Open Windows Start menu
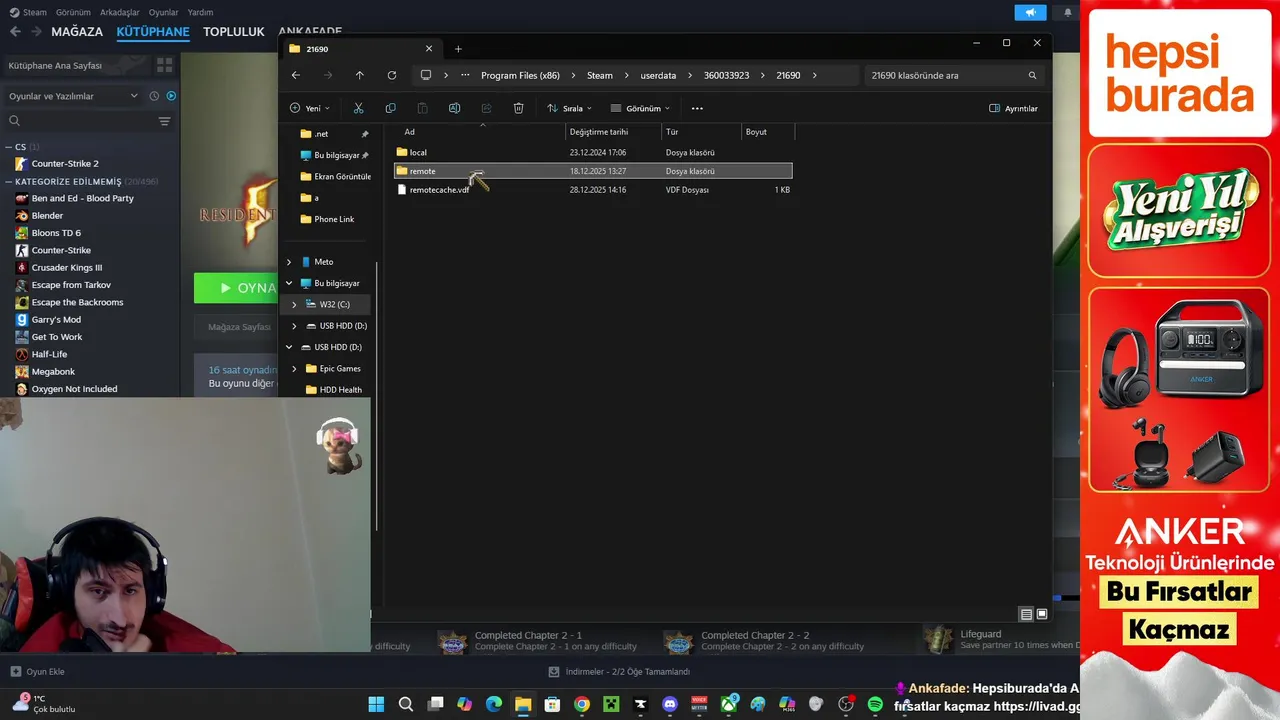Screen dimensions: 1280x720 [x=376, y=704]
